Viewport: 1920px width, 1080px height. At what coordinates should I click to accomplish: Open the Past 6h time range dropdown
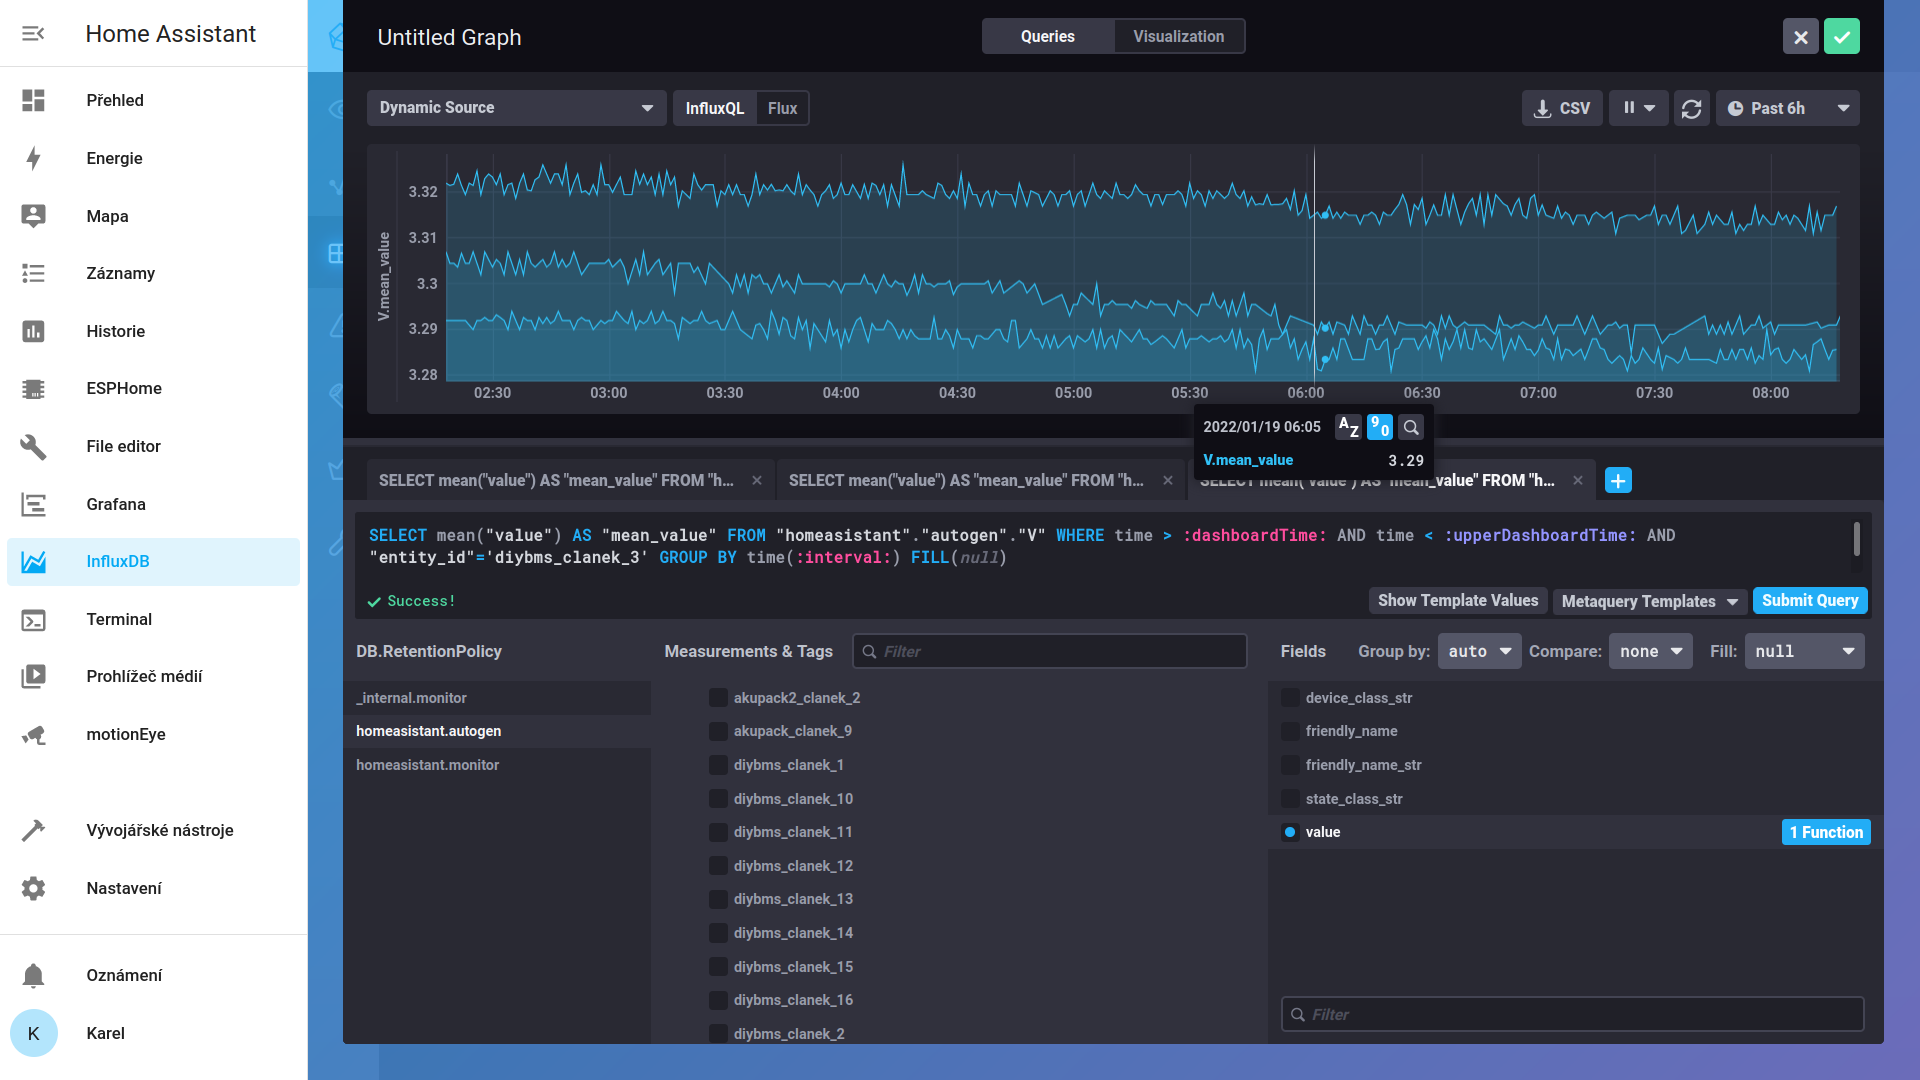[1788, 108]
